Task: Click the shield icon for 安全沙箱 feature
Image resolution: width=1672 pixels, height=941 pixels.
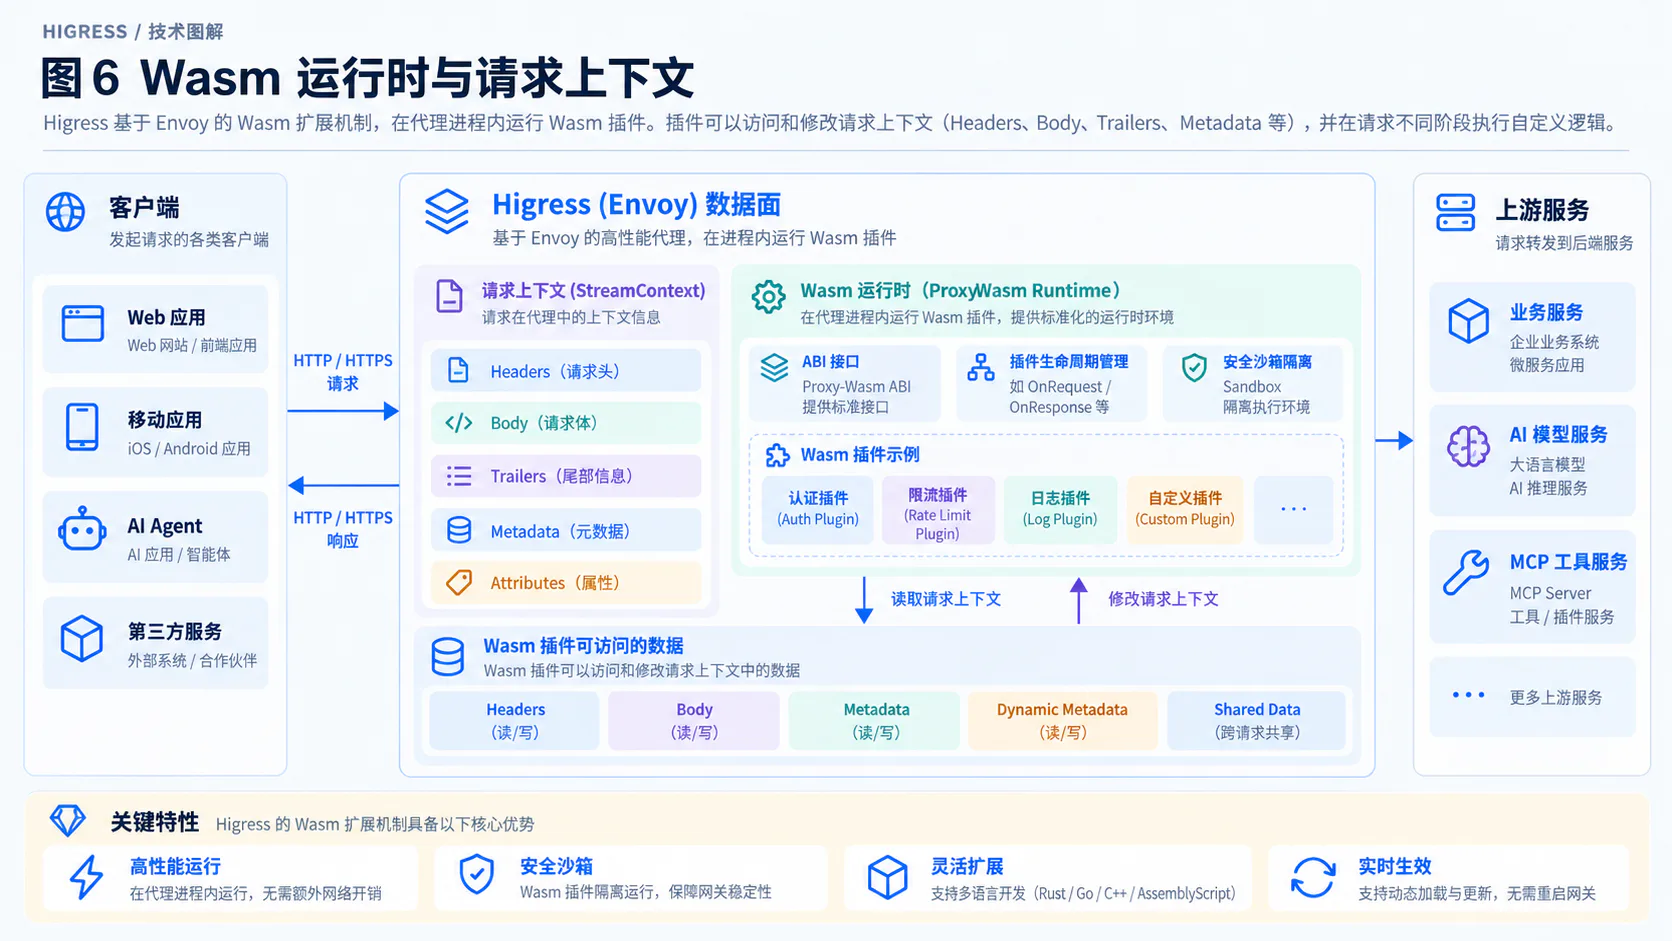Action: 476,874
